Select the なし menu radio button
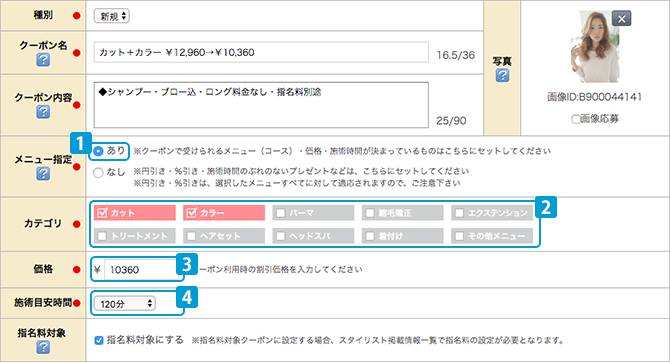This screenshot has width=670, height=362. [x=98, y=172]
